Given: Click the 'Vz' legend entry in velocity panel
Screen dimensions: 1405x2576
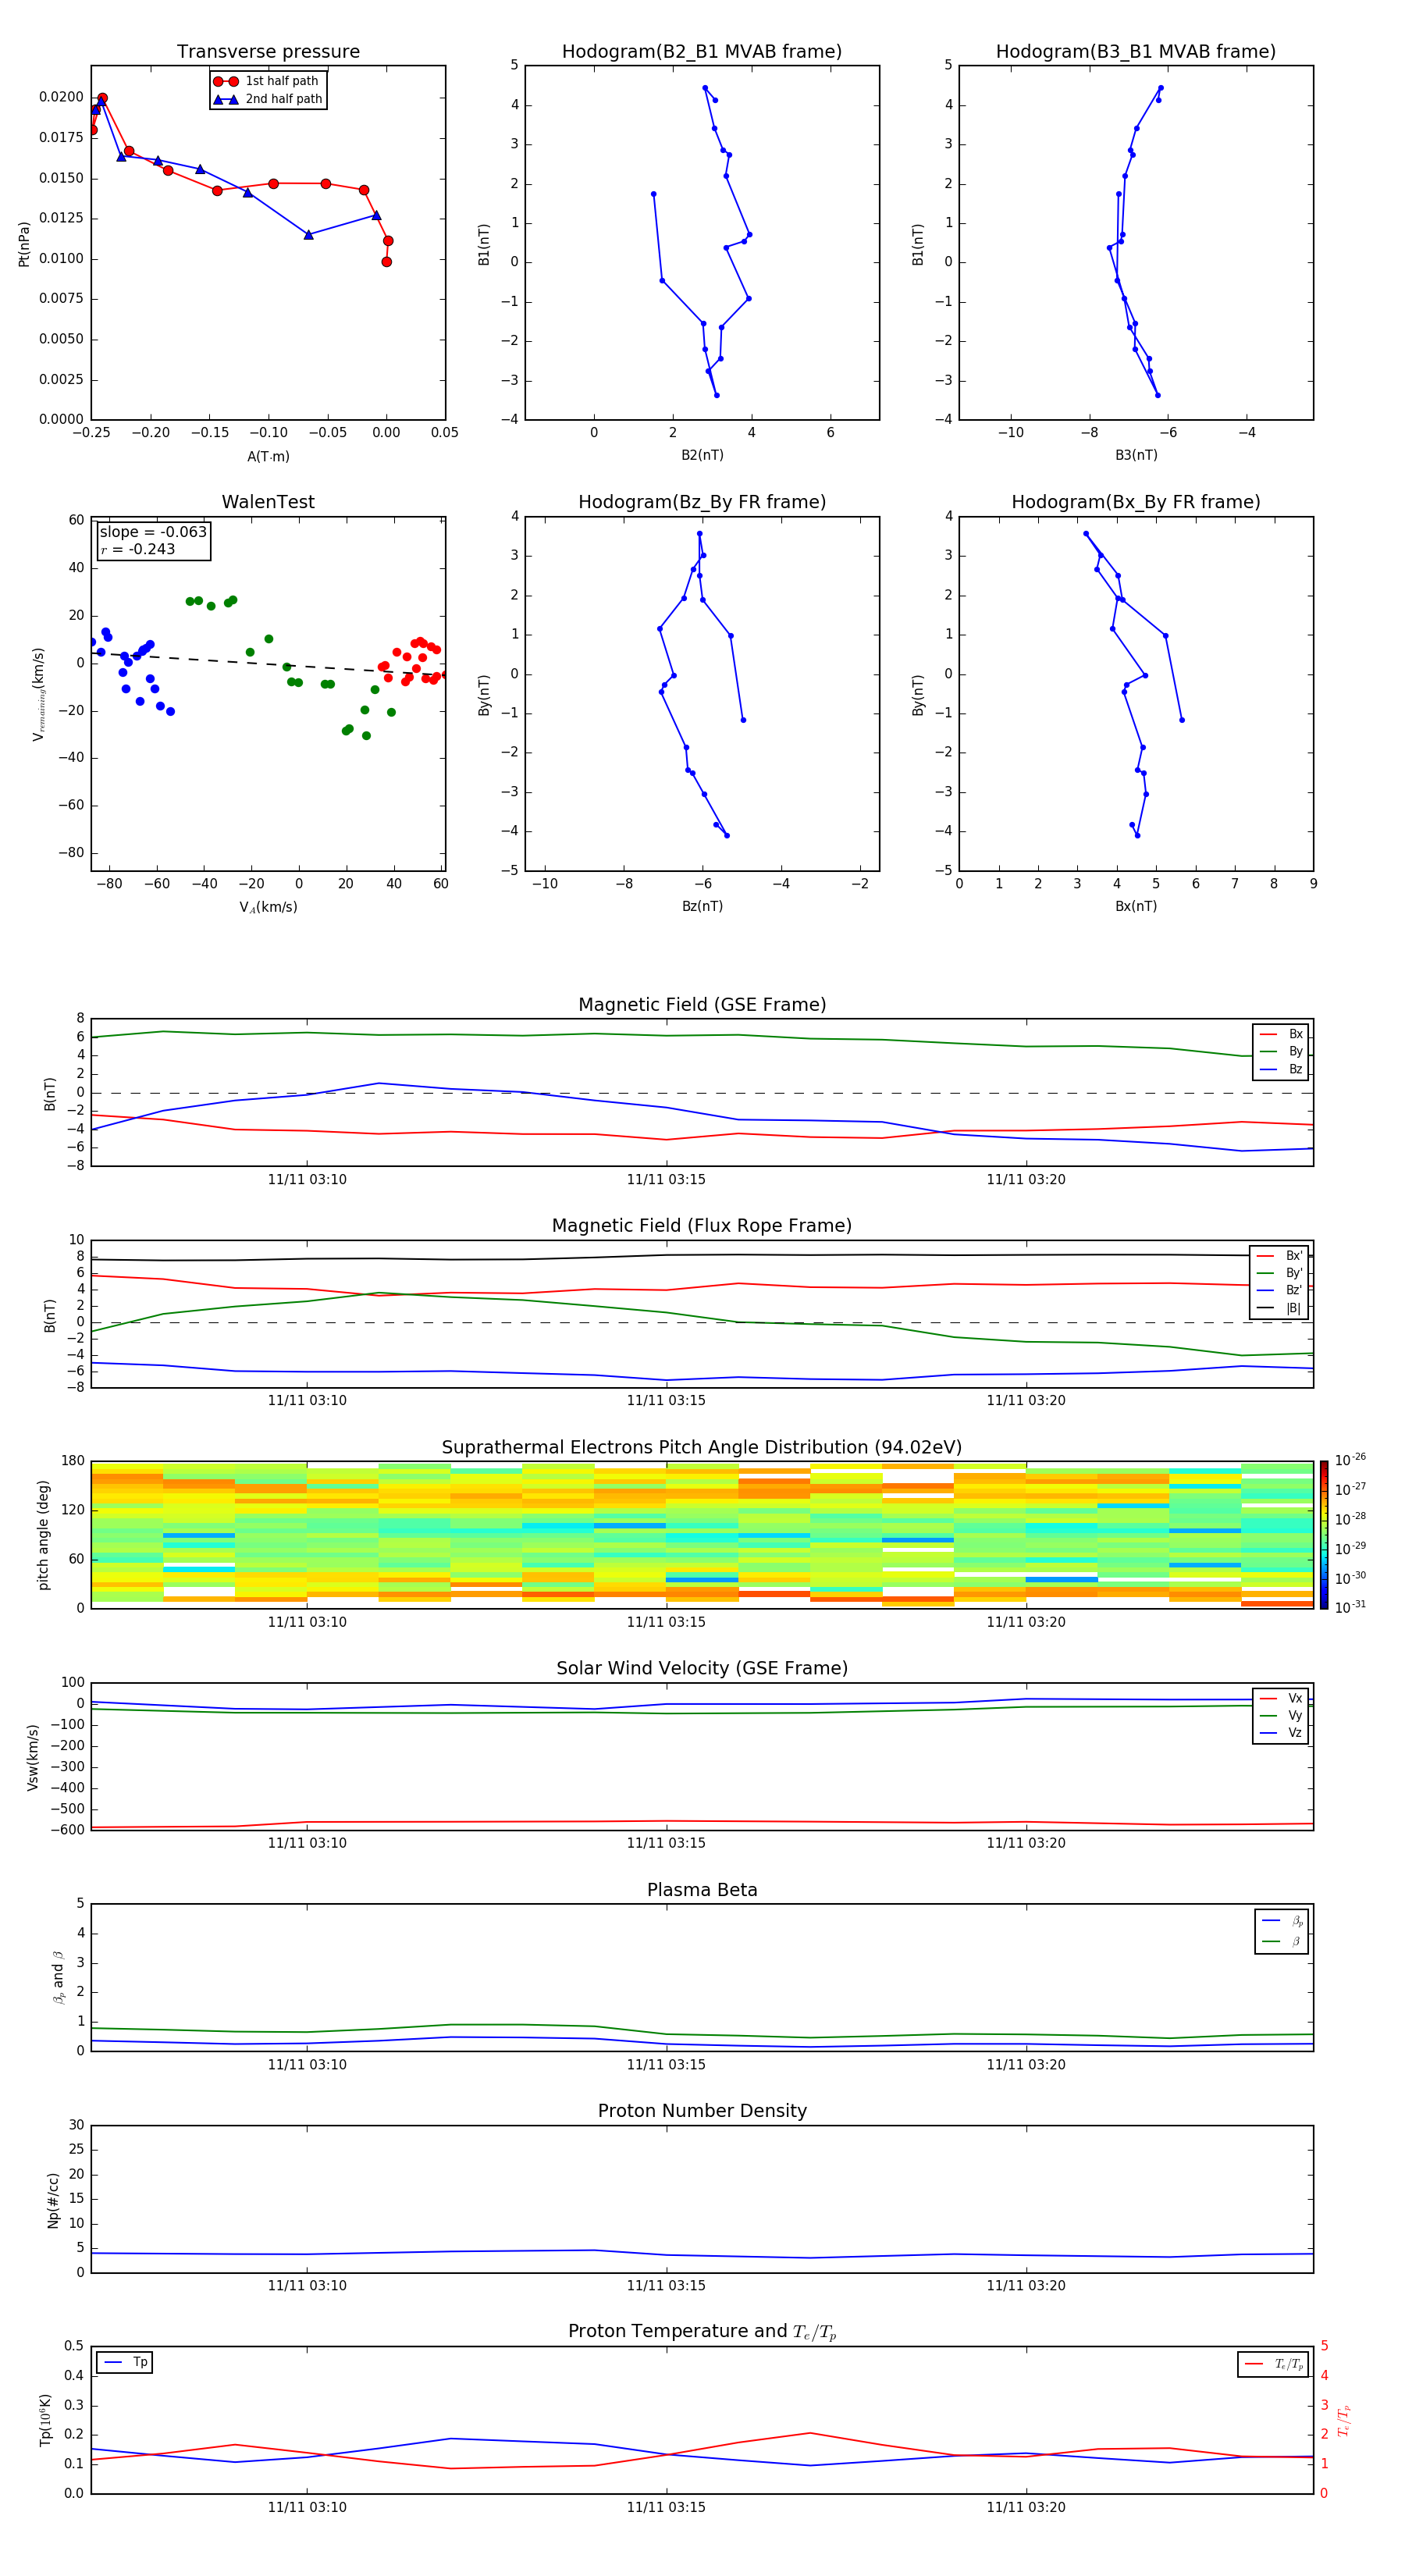Looking at the screenshot, I should pos(1282,1733).
